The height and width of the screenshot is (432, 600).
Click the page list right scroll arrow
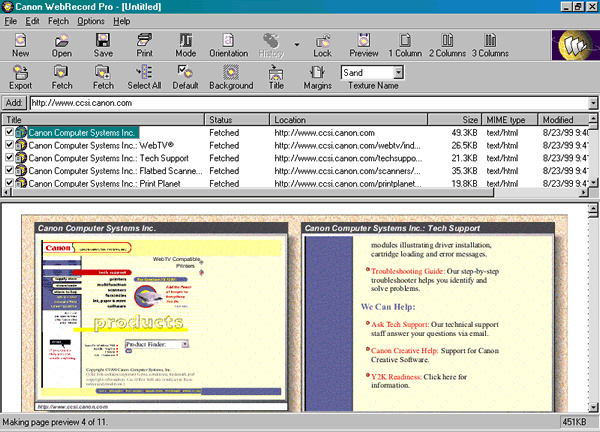click(584, 192)
